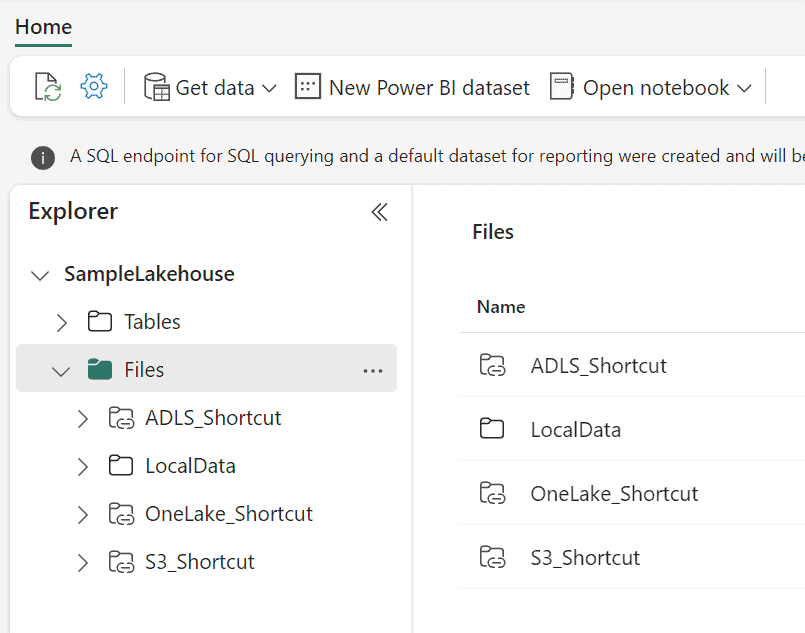Select S3_Shortcut in the Explorer tree
The height and width of the screenshot is (633, 805).
tap(200, 562)
